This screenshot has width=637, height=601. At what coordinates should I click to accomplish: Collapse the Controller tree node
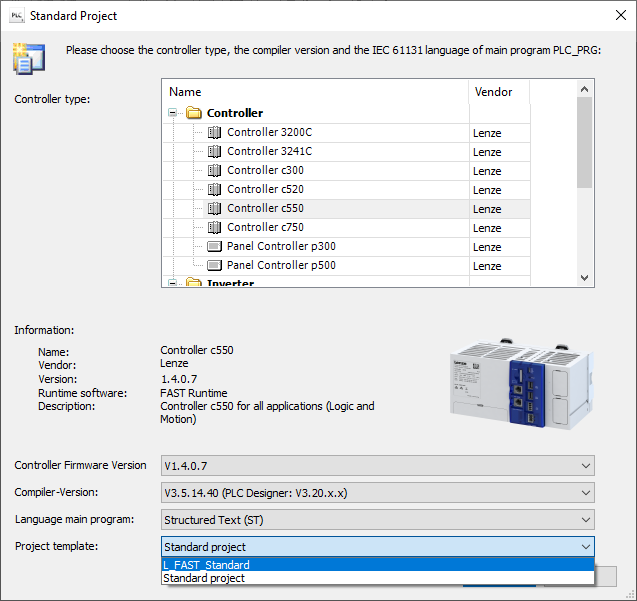coord(172,113)
